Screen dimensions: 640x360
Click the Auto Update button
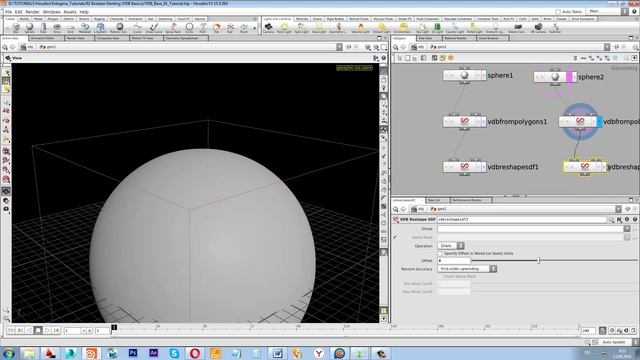[614, 342]
